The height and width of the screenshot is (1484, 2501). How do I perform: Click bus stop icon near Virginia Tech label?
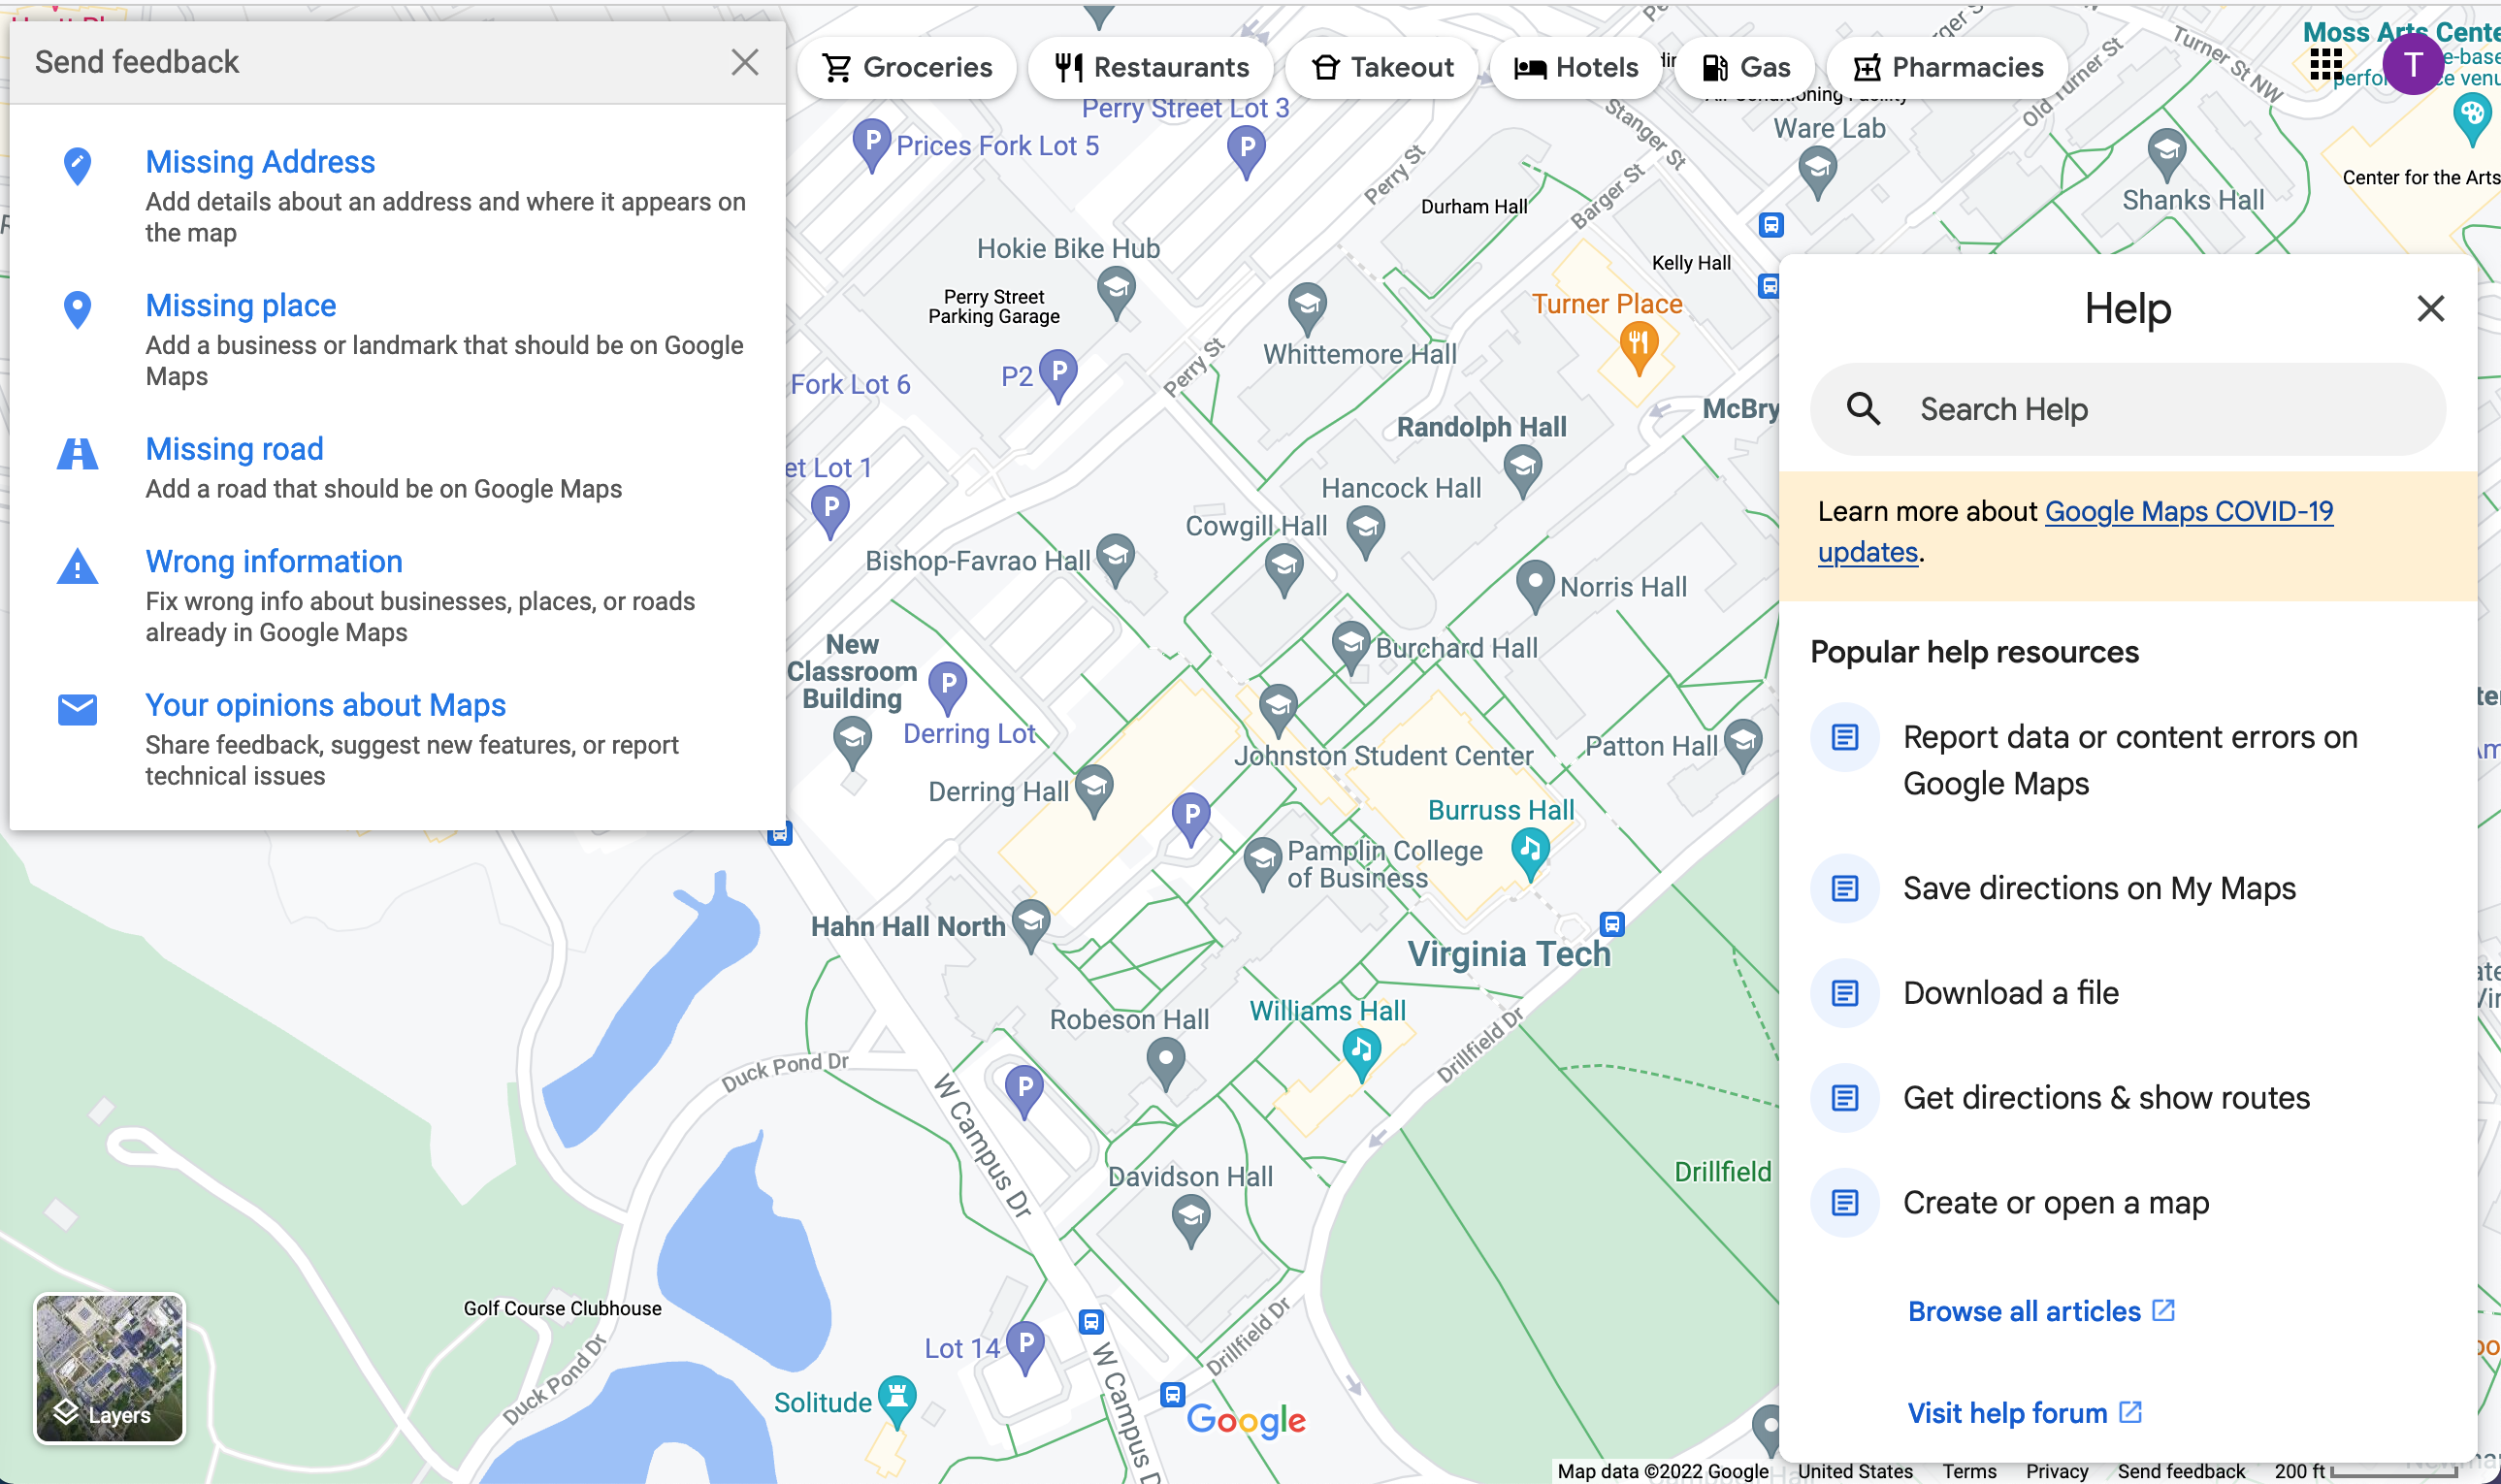tap(1611, 923)
